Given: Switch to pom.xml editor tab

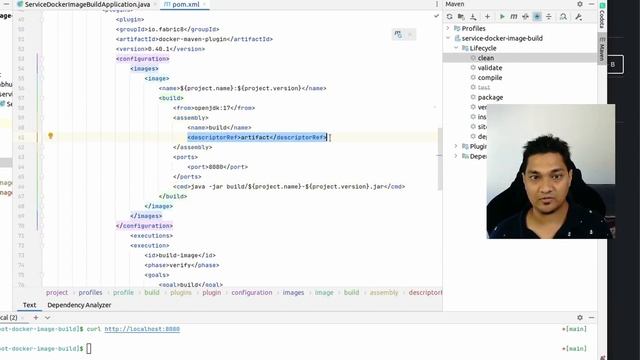Looking at the screenshot, I should (x=184, y=4).
